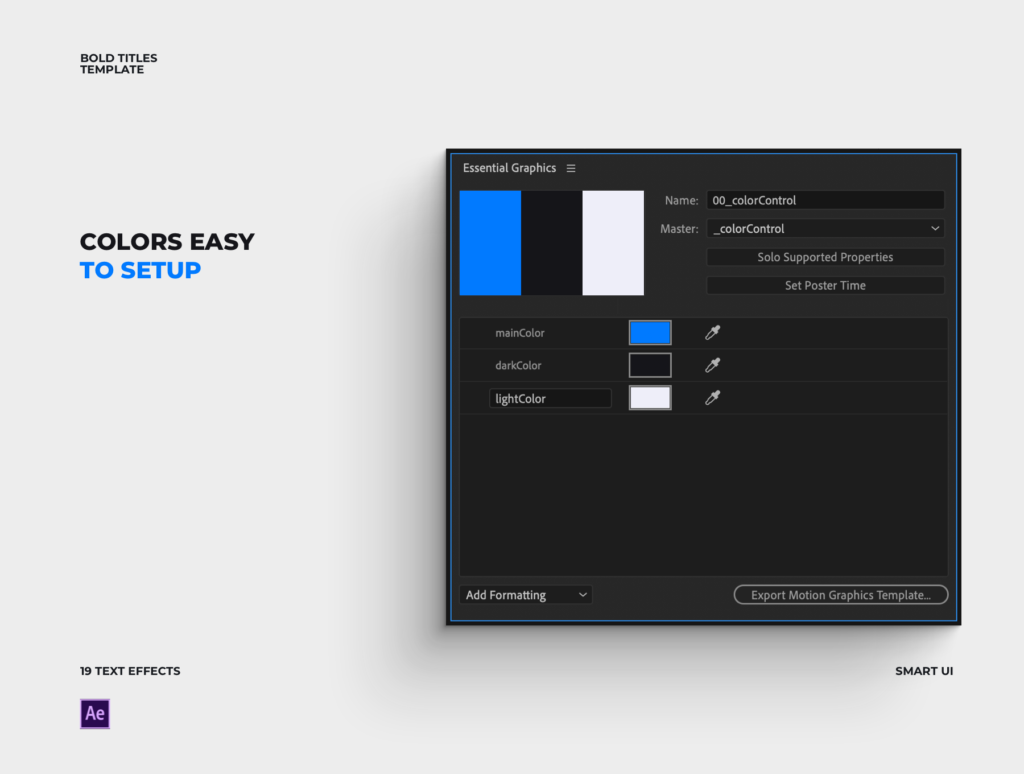1024x774 pixels.
Task: Select the Essential Graphics panel tab
Action: [509, 168]
